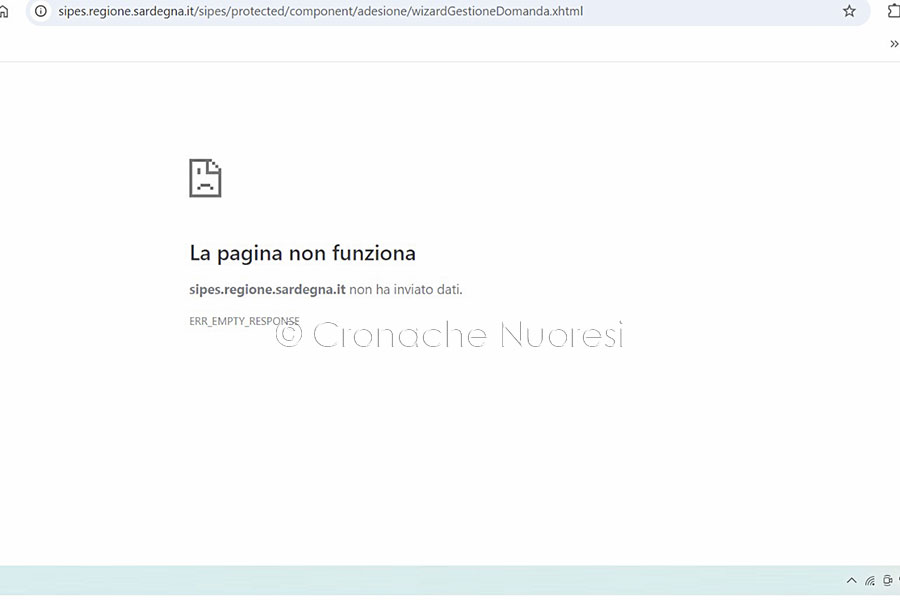900x600 pixels.
Task: Click the browser Home button
Action: (4, 11)
